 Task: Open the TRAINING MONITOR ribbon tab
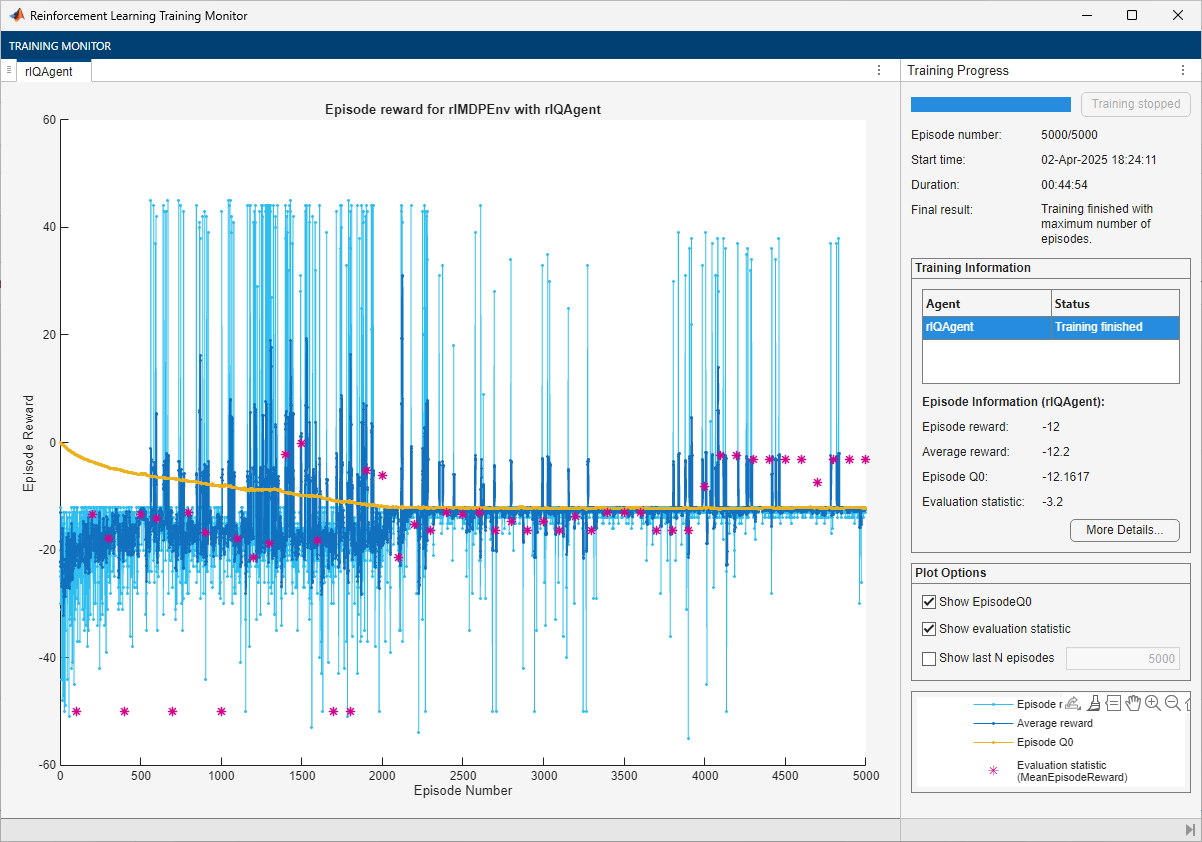pyautogui.click(x=60, y=46)
